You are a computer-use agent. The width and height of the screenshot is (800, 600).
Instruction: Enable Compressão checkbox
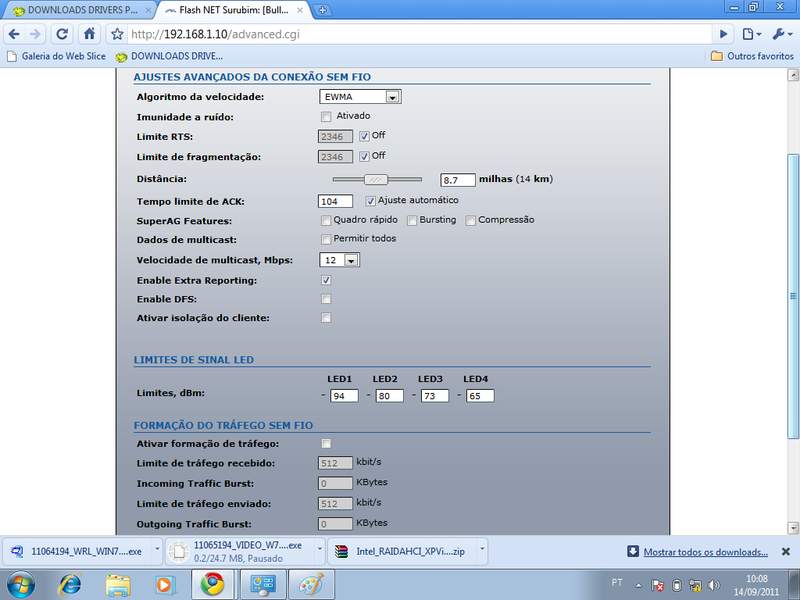(x=470, y=220)
